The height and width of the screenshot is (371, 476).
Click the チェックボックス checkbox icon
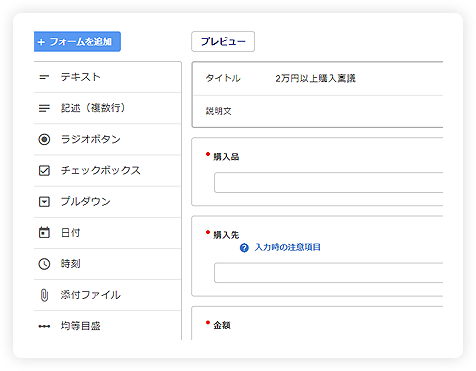pos(44,170)
